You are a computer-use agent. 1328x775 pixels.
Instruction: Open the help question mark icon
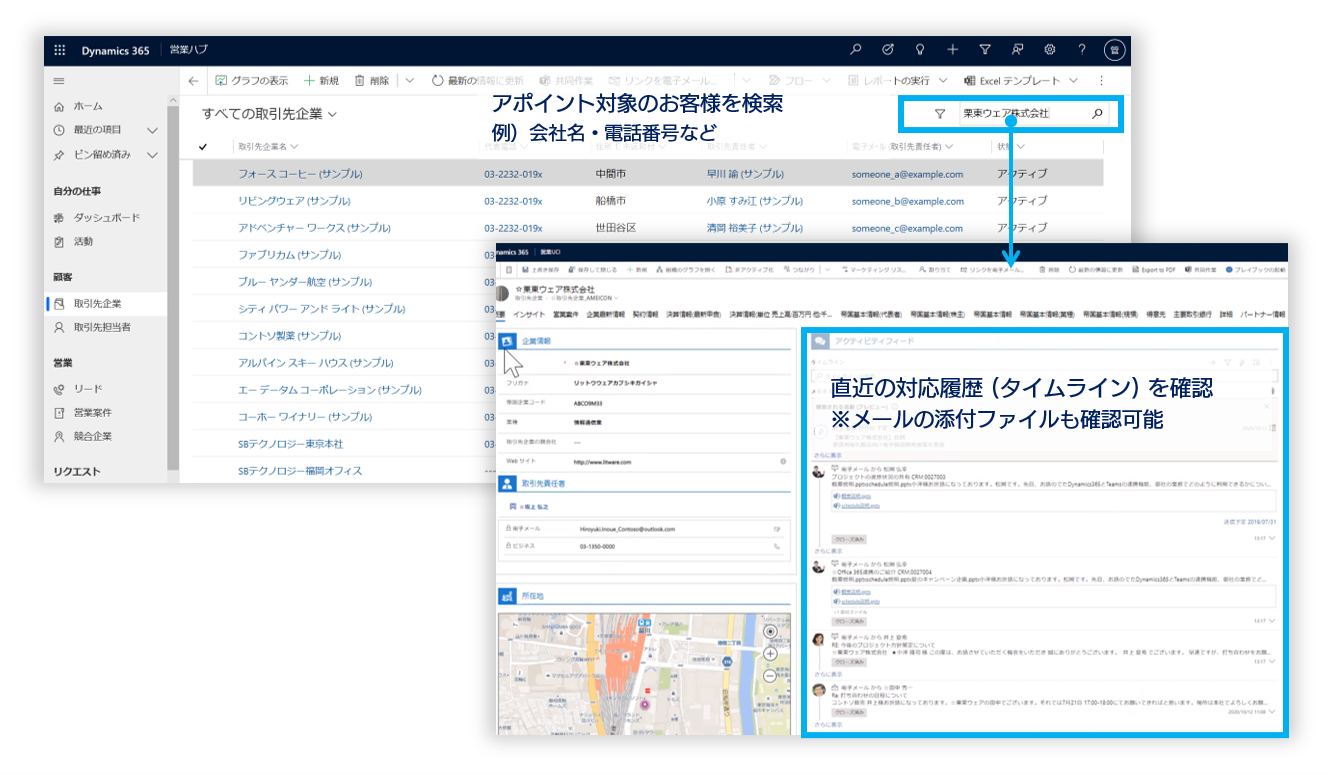[1082, 49]
